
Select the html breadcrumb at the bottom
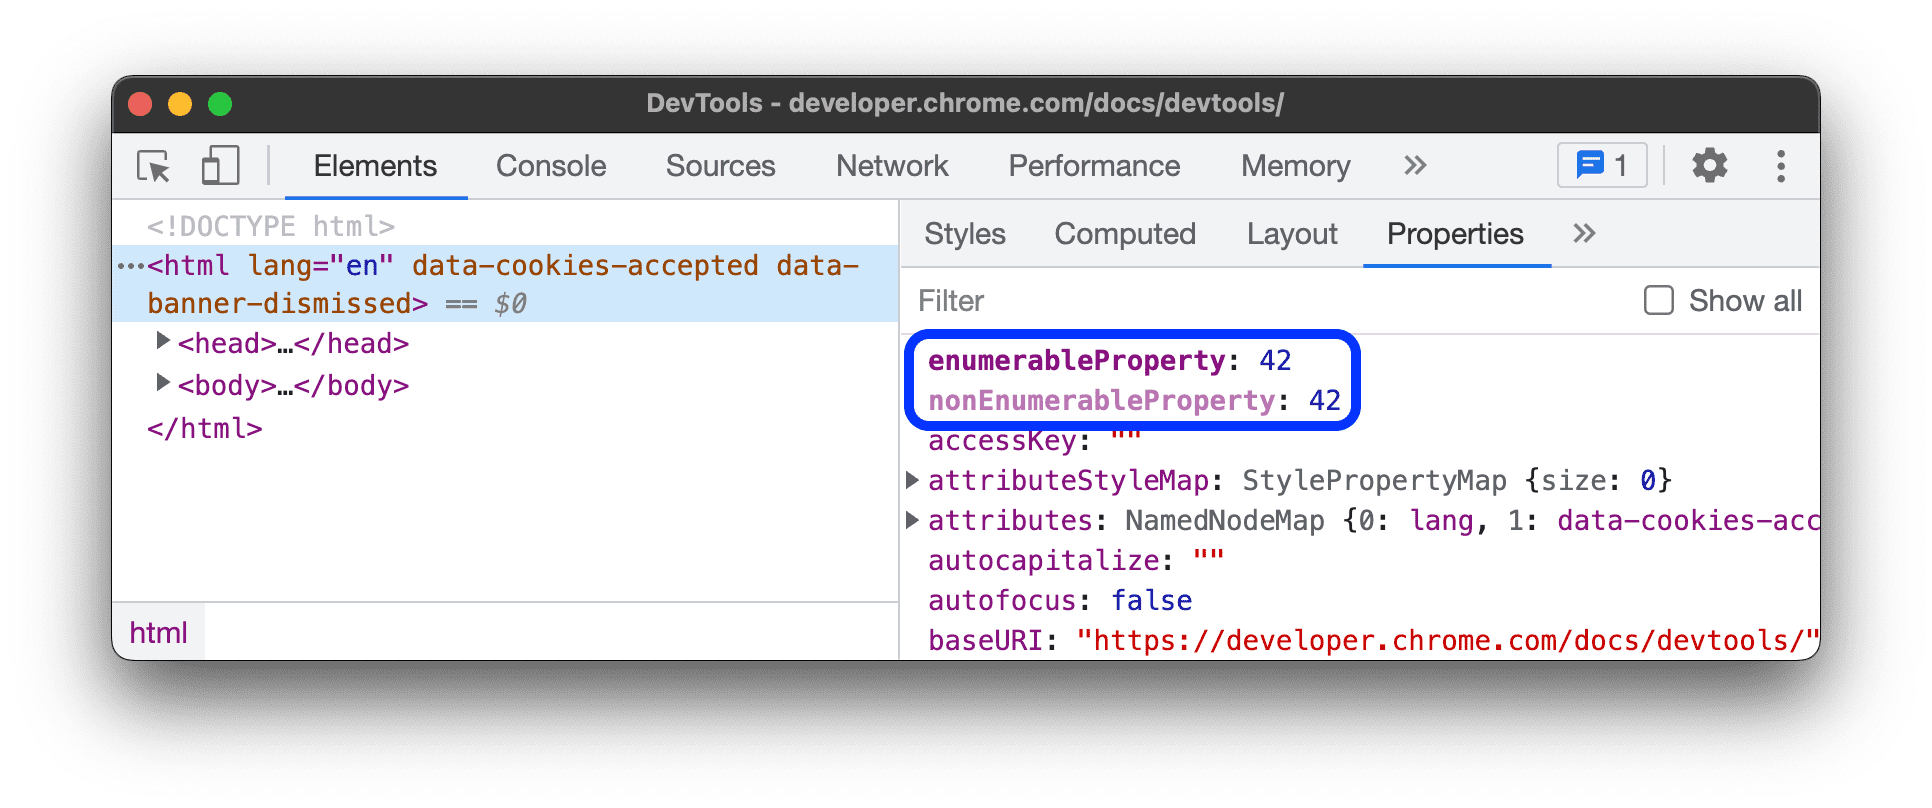pos(157,631)
